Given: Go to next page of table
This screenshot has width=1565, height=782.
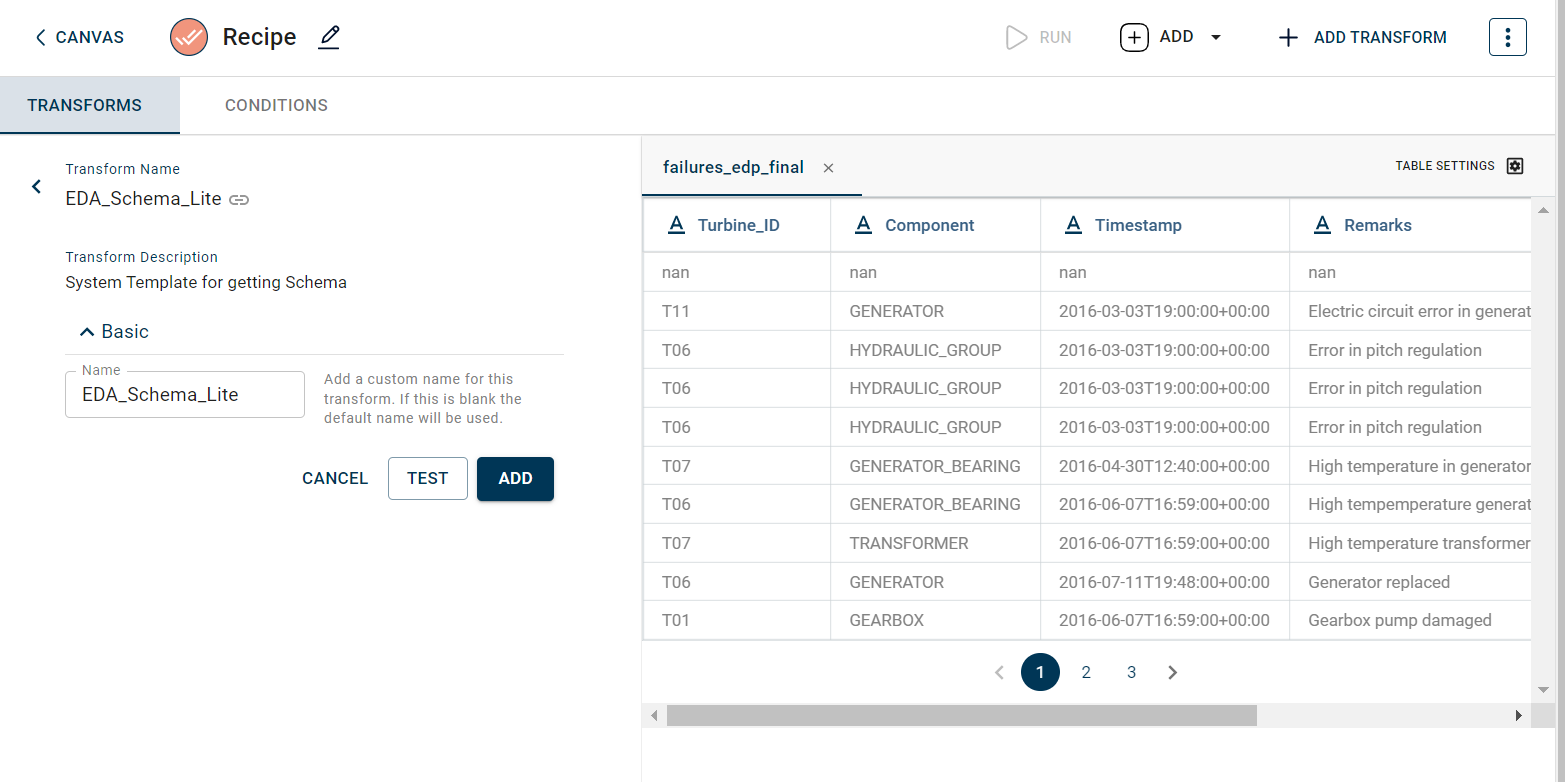Looking at the screenshot, I should point(1173,672).
